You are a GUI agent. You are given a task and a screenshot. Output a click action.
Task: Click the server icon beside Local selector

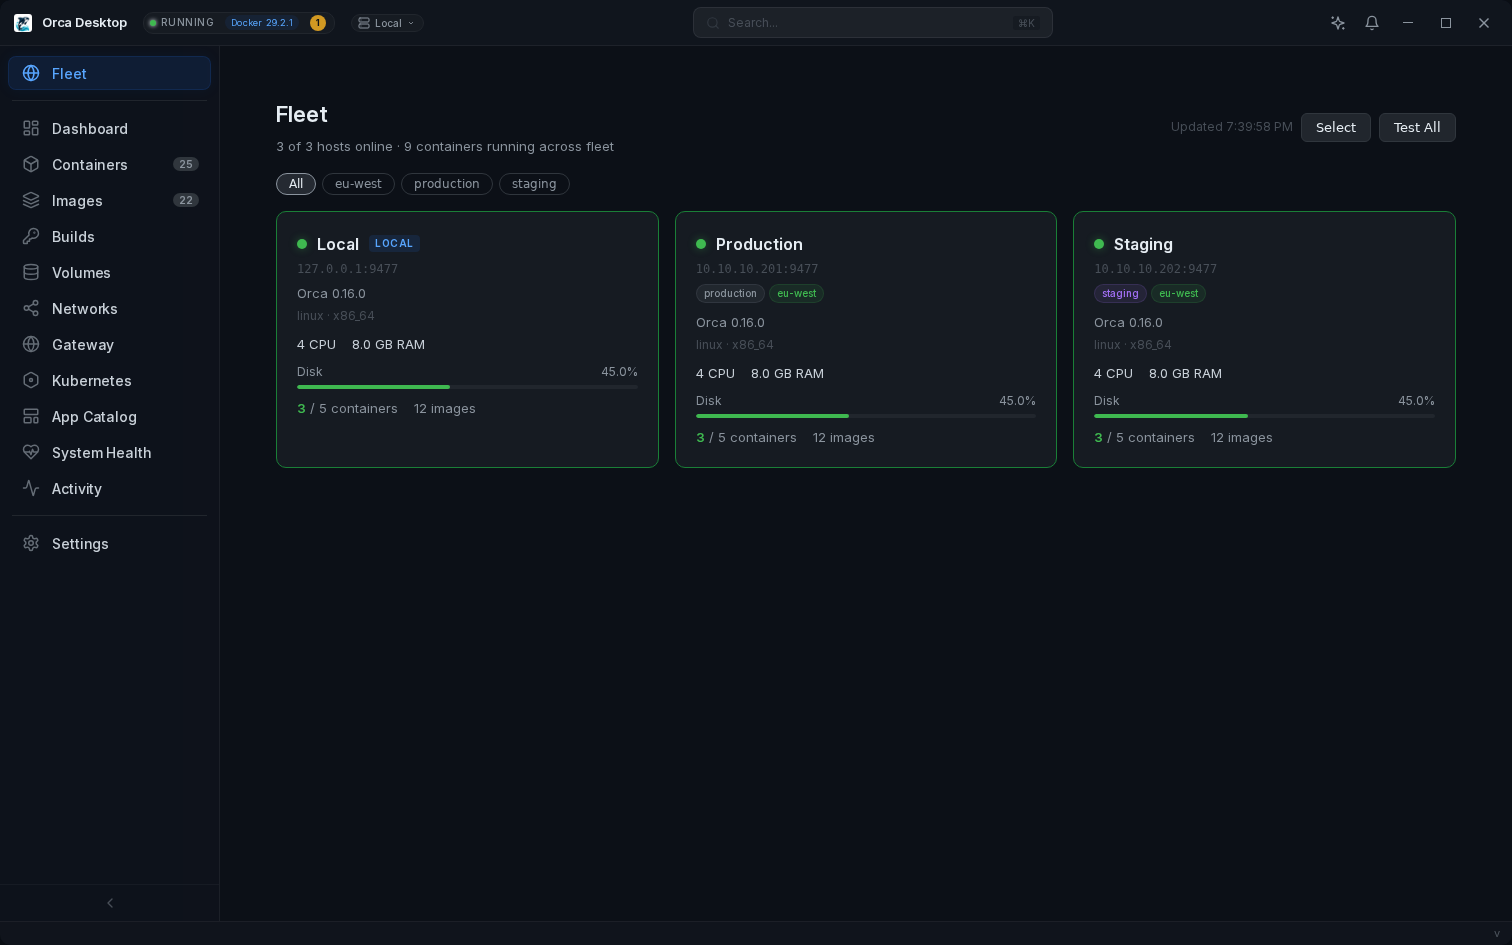click(364, 23)
